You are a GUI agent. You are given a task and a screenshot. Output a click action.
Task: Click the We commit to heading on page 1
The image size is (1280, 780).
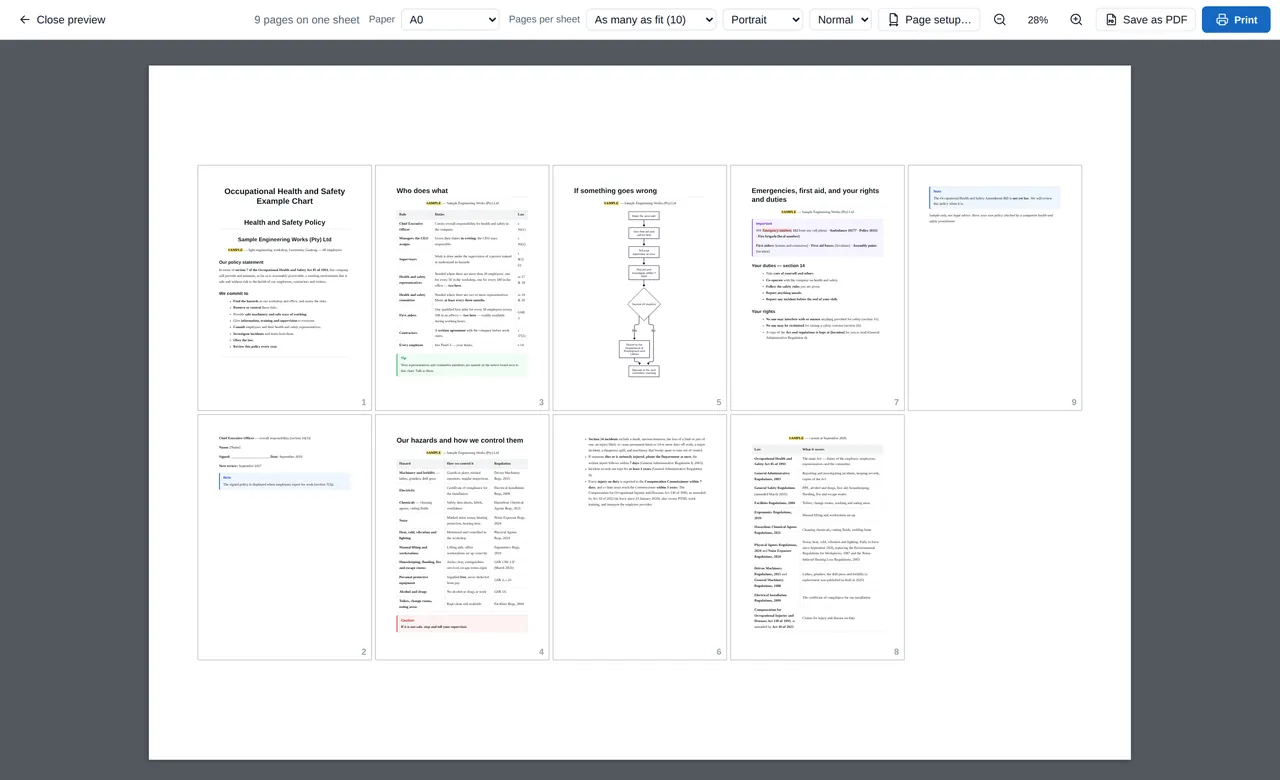click(x=234, y=293)
